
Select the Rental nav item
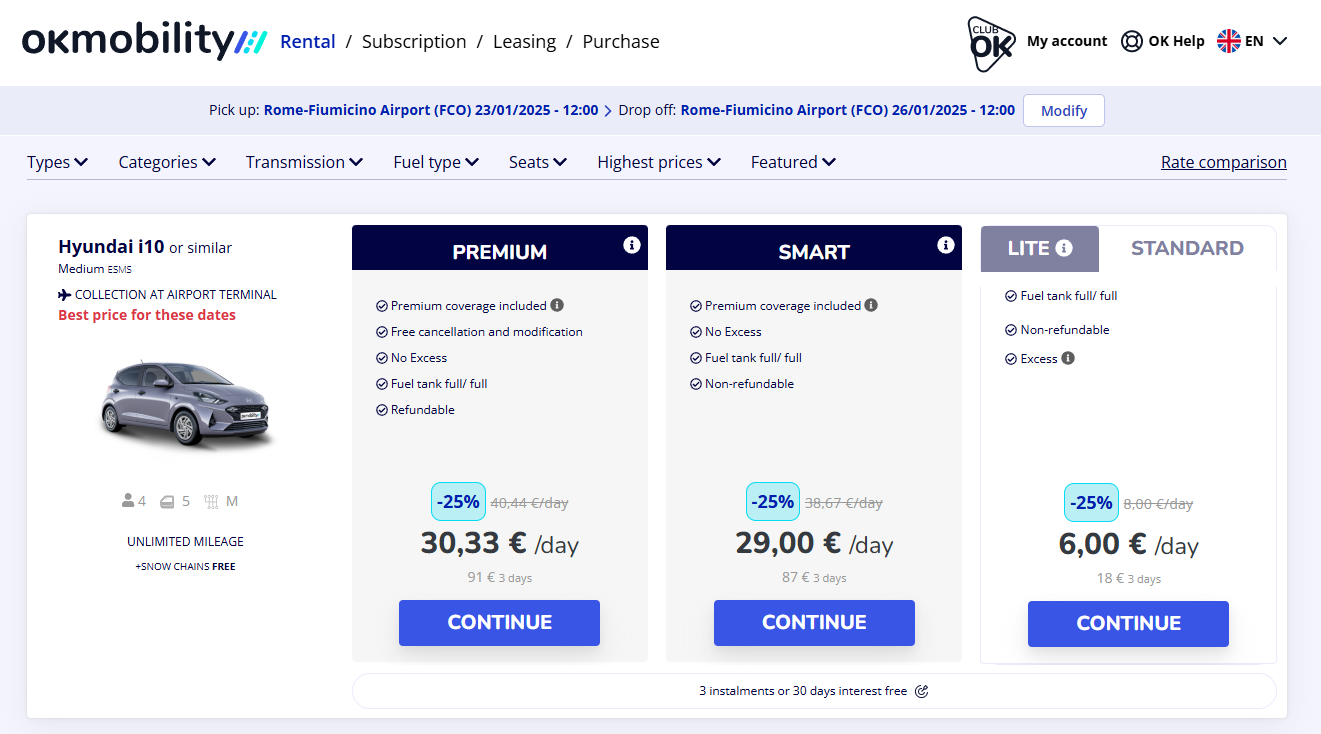tap(308, 41)
